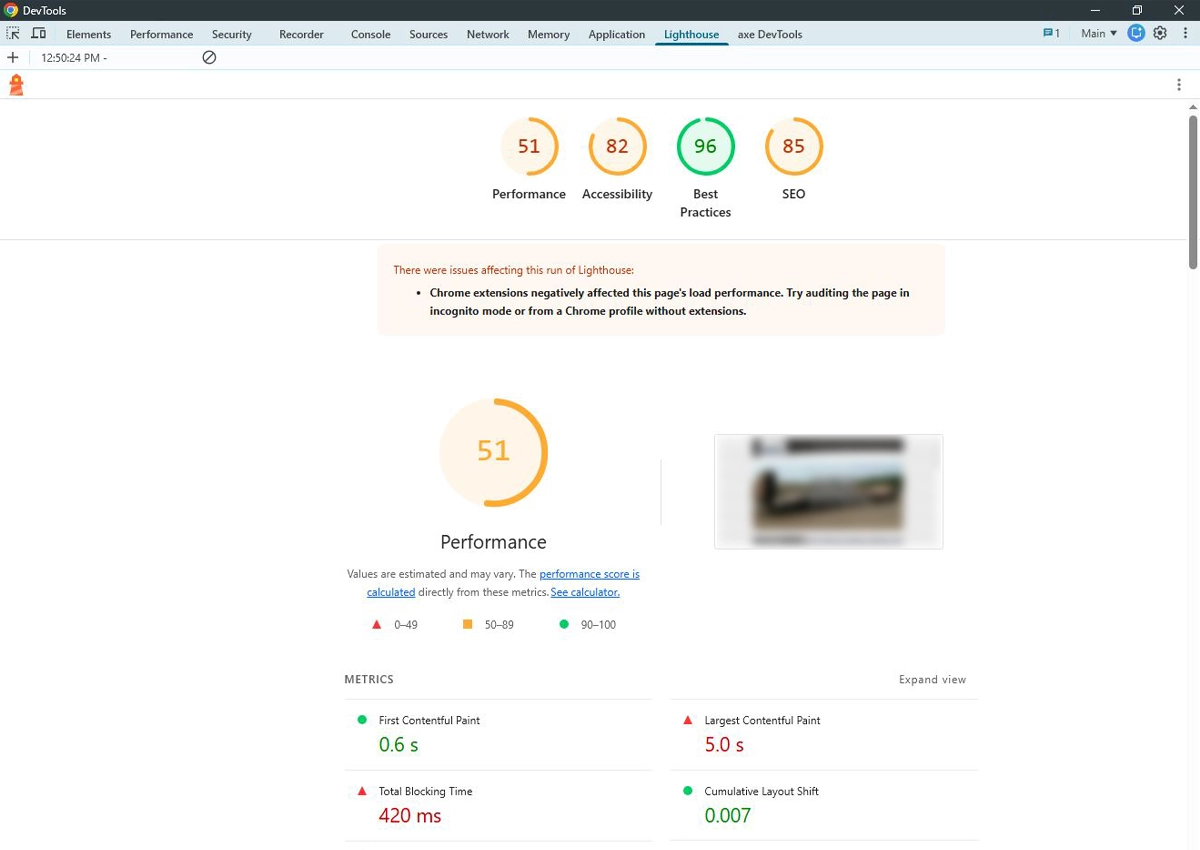Screen dimensions: 1200x850
Task: Click the orange square 50–89 legend entry
Action: [488, 624]
